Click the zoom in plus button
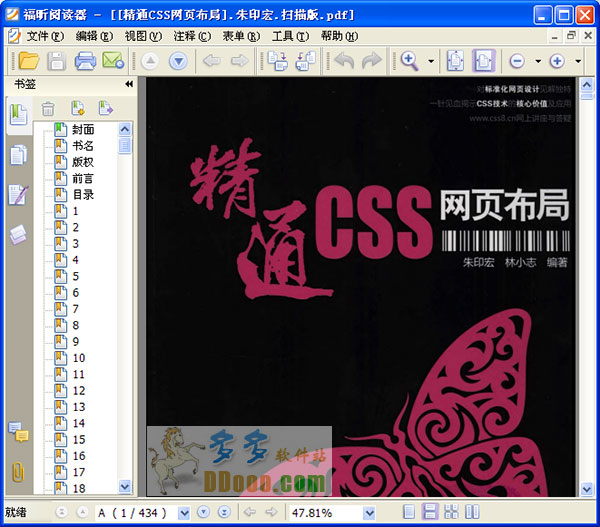Image resolution: width=600 pixels, height=527 pixels. (x=557, y=61)
